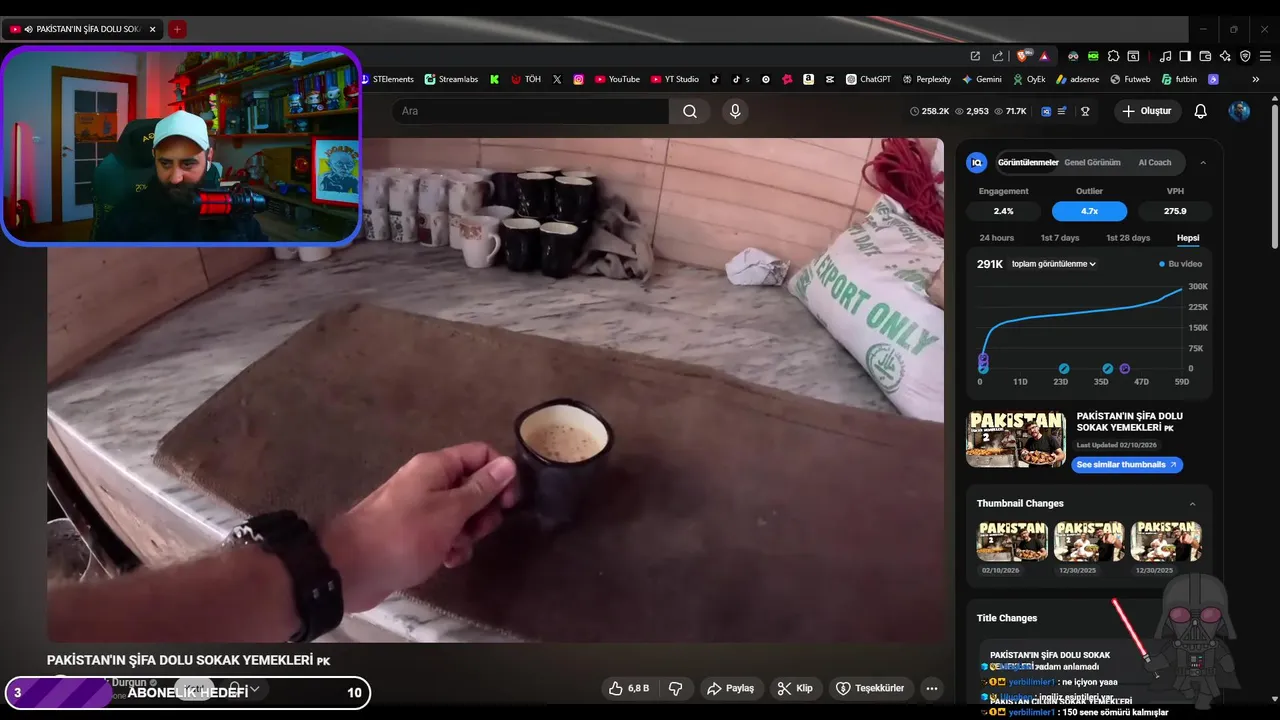Screen dimensions: 1280x720
Task: Switch to the Genel Görünüm tab
Action: pos(1092,162)
